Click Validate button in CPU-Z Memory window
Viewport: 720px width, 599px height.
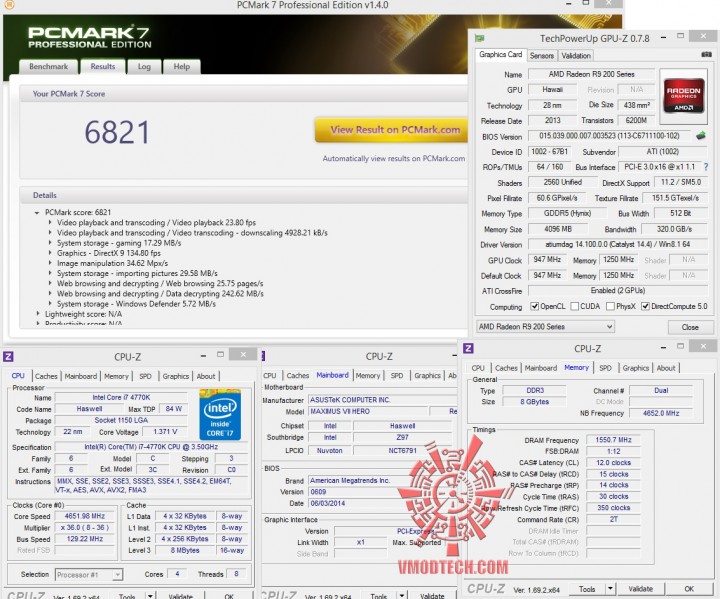point(640,588)
